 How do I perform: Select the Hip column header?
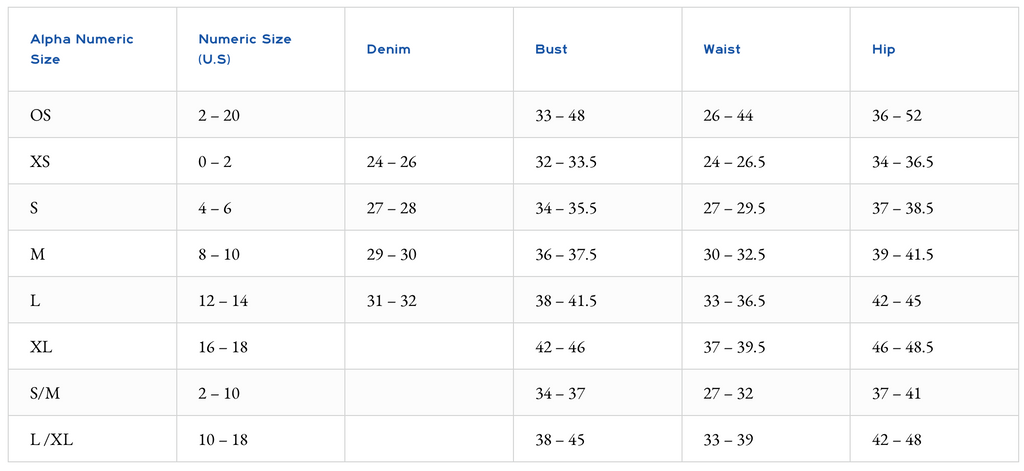883,49
